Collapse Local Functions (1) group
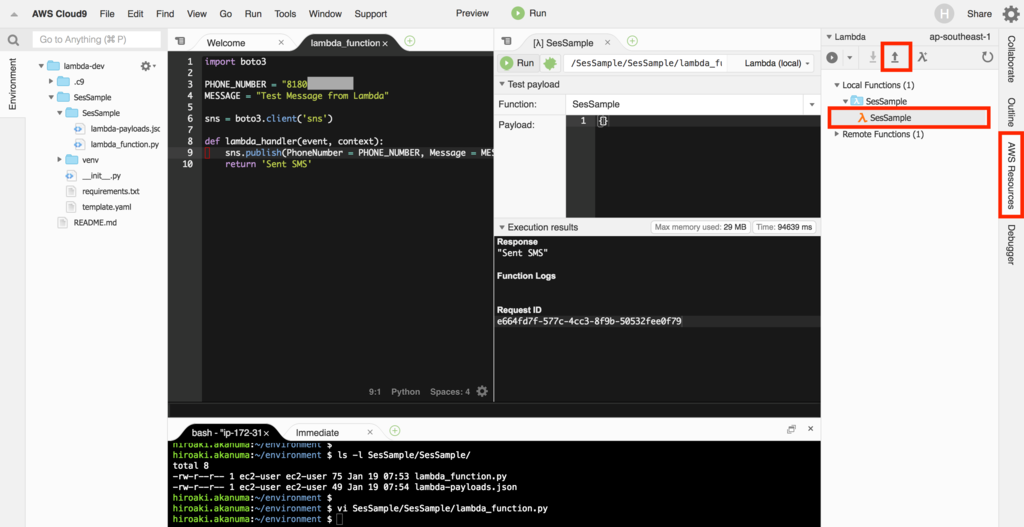Screen dimensions: 1024x527 pos(837,86)
